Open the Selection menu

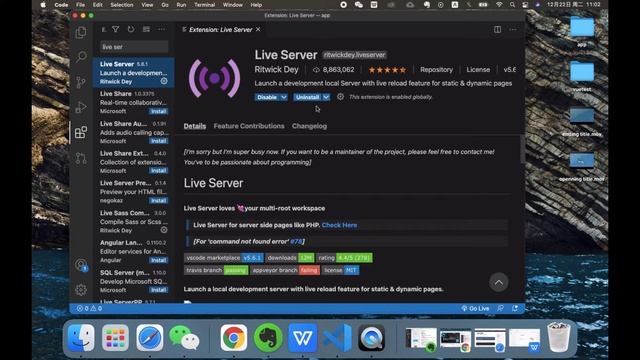coord(122,5)
